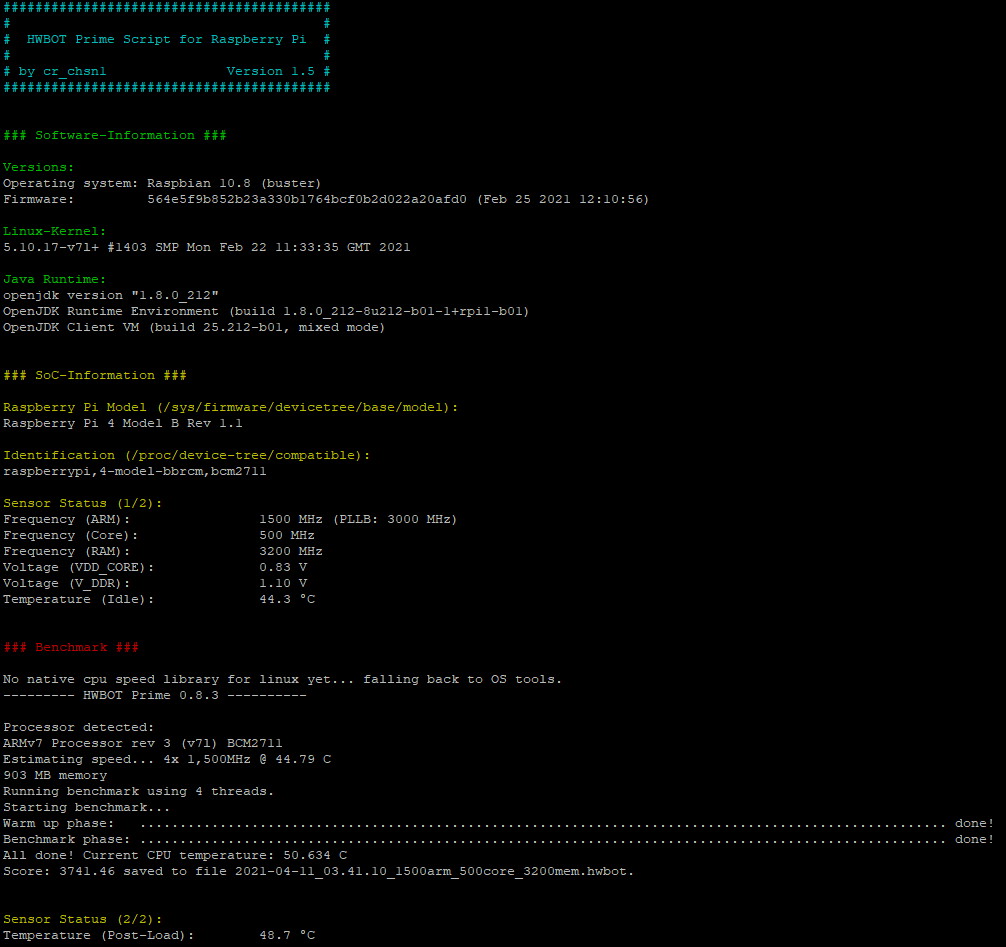Select the ARM frequency value 1500 MHz

[x=291, y=519]
